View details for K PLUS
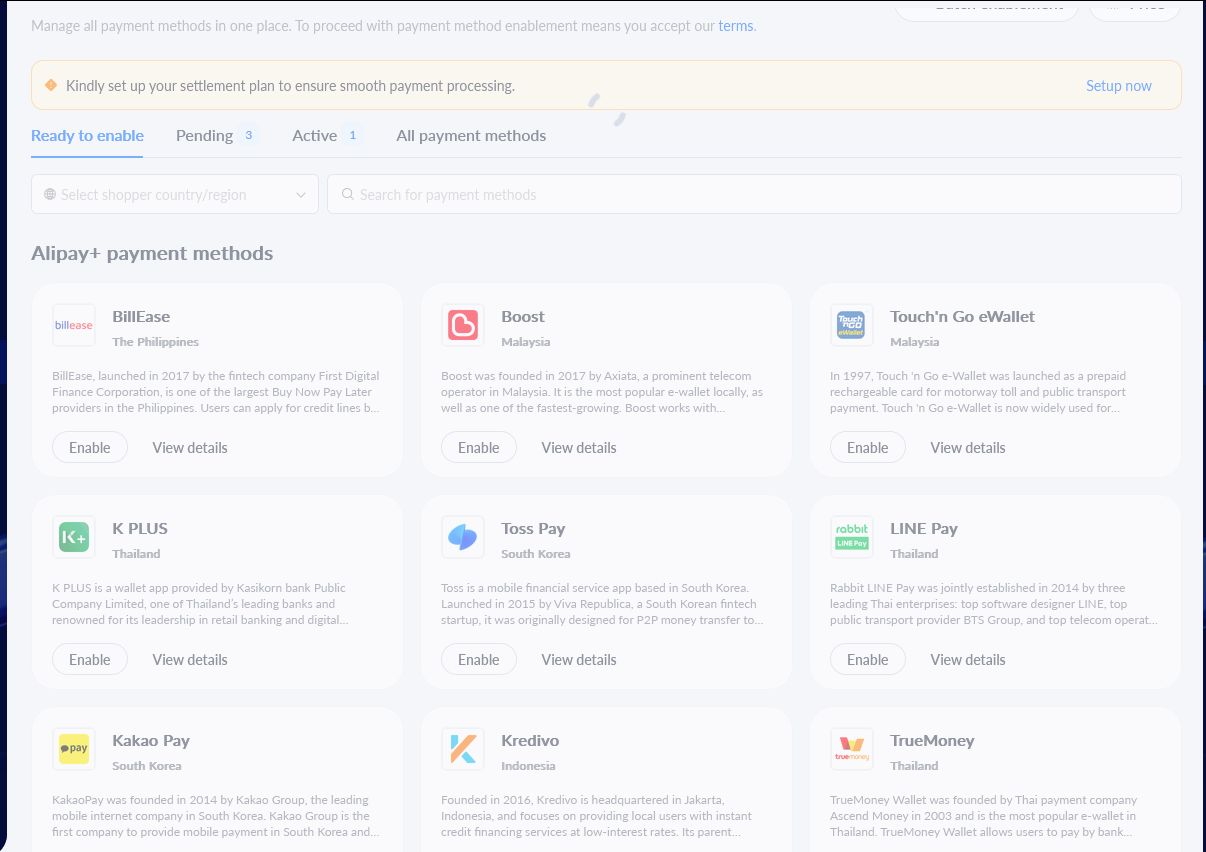This screenshot has height=852, width=1206. 190,660
